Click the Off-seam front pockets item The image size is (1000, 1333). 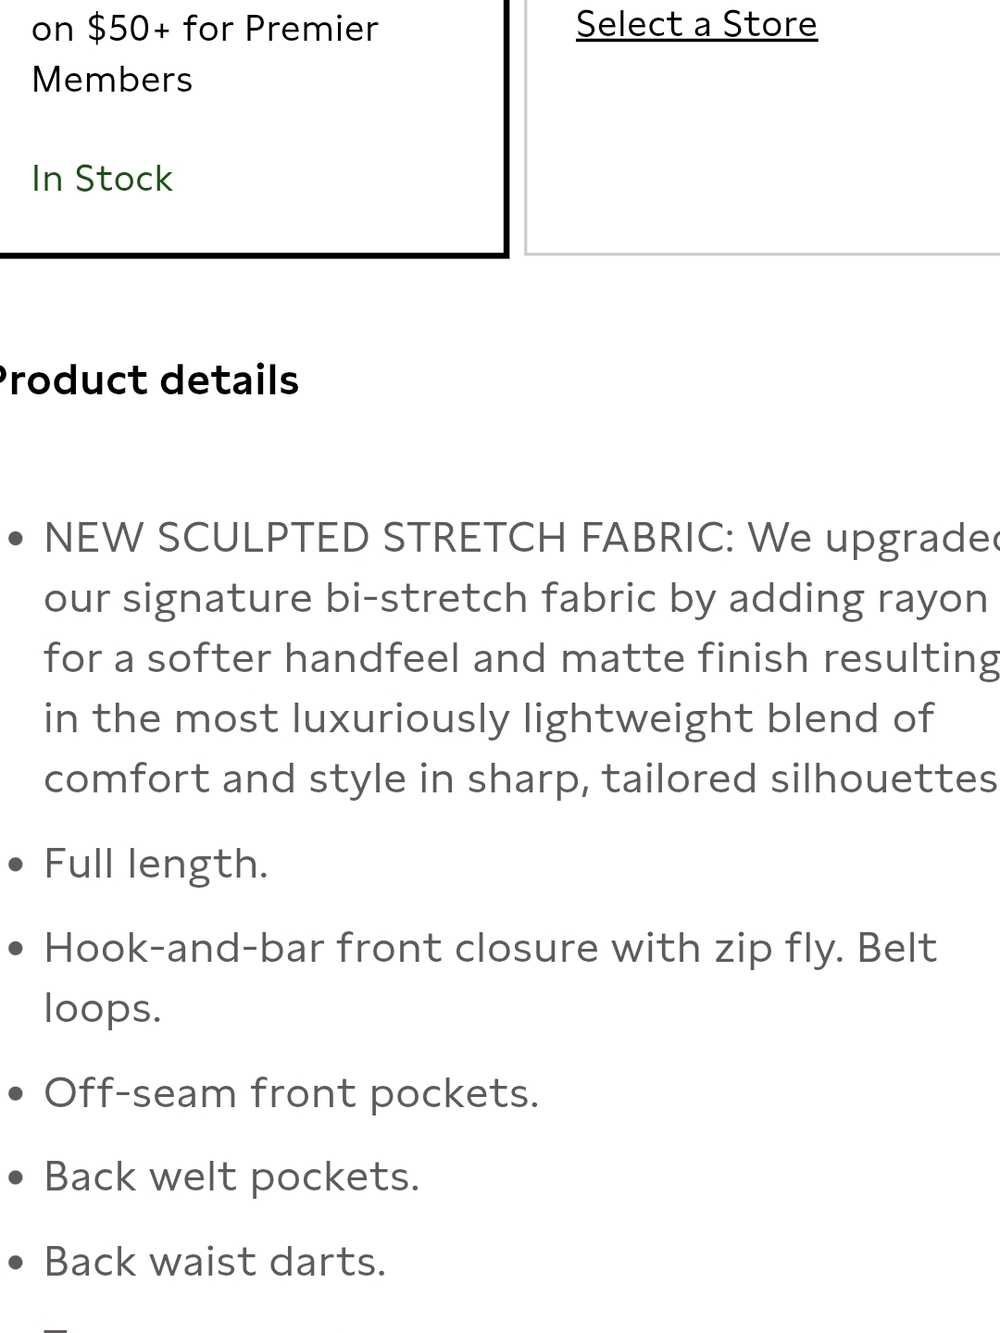click(x=291, y=1092)
